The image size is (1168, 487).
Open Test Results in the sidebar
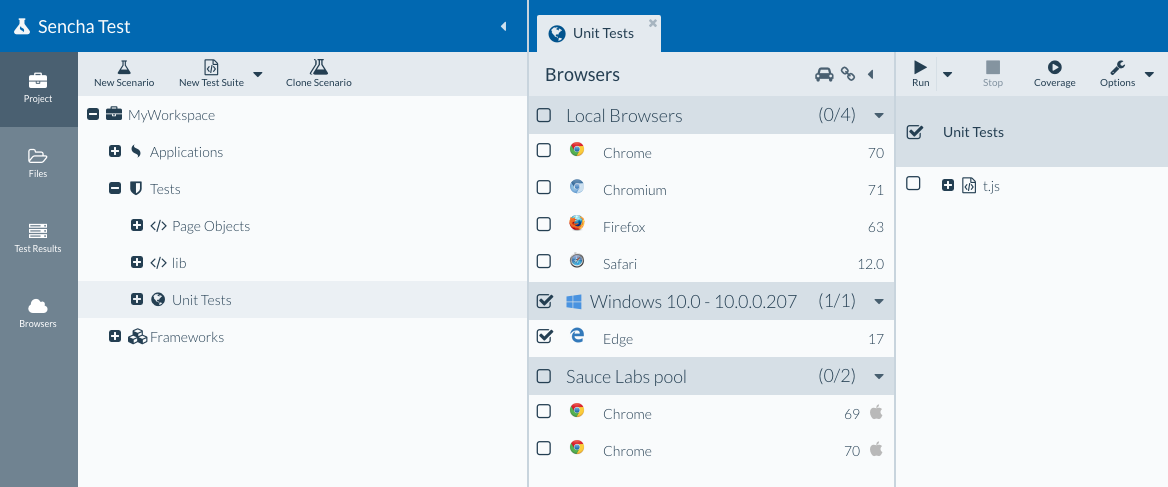[38, 237]
